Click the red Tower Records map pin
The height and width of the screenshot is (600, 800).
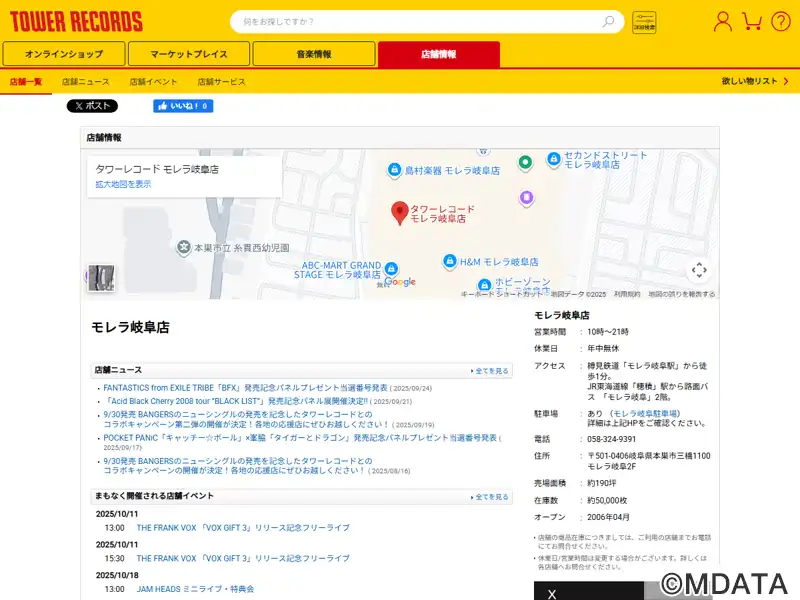(x=399, y=212)
